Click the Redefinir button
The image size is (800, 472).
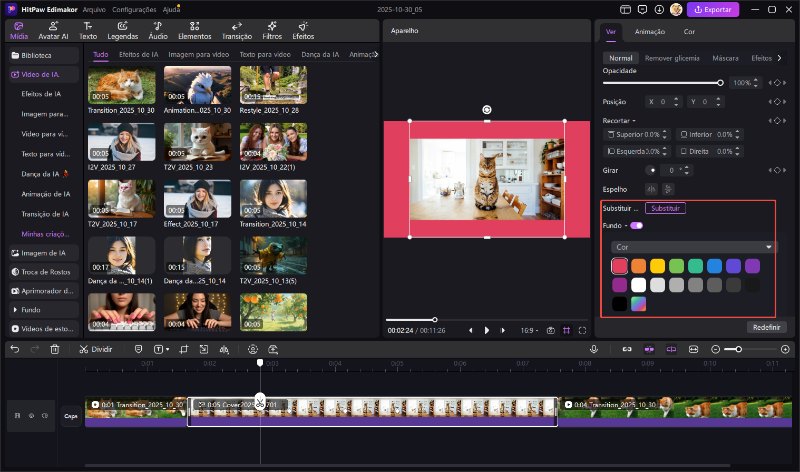[x=766, y=327]
